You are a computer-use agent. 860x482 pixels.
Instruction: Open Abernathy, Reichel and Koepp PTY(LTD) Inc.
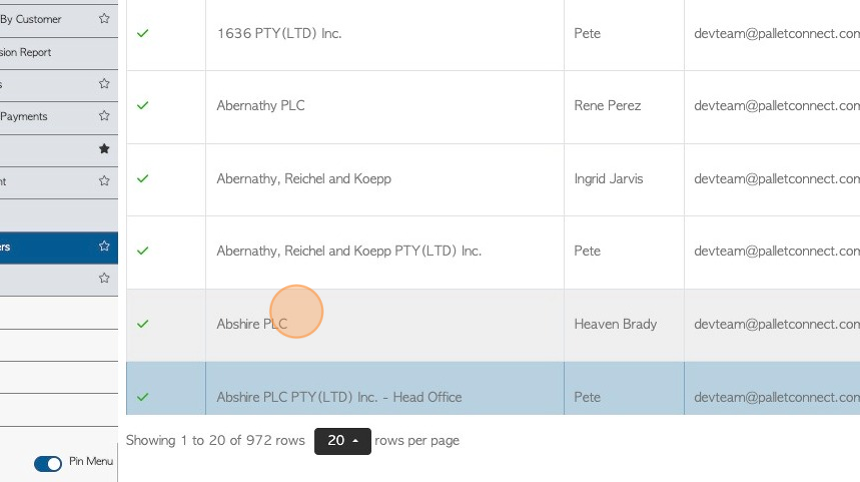[349, 251]
